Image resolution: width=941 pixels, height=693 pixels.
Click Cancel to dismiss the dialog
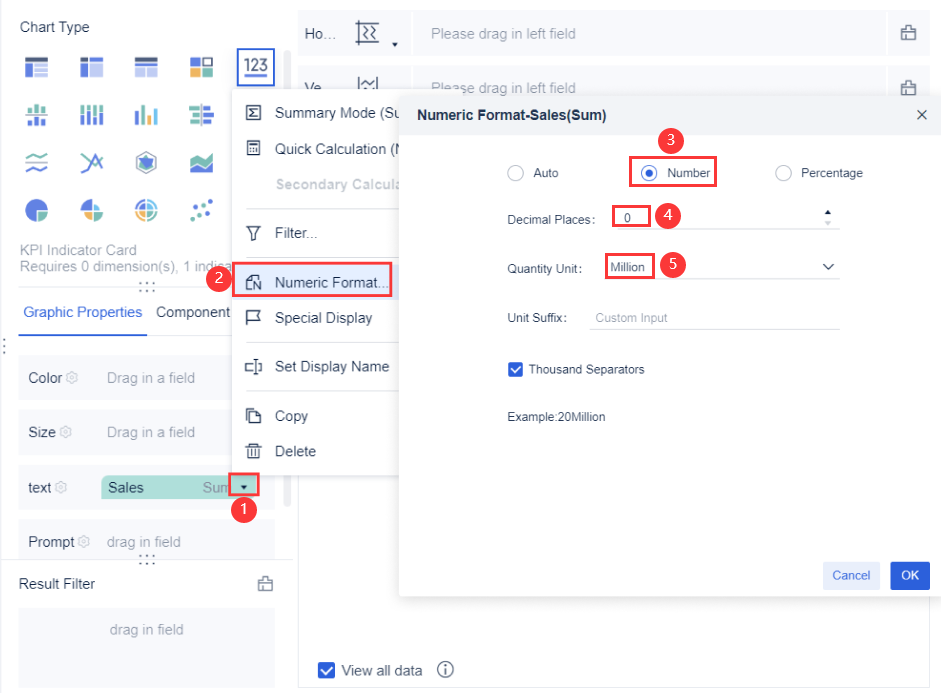(851, 575)
